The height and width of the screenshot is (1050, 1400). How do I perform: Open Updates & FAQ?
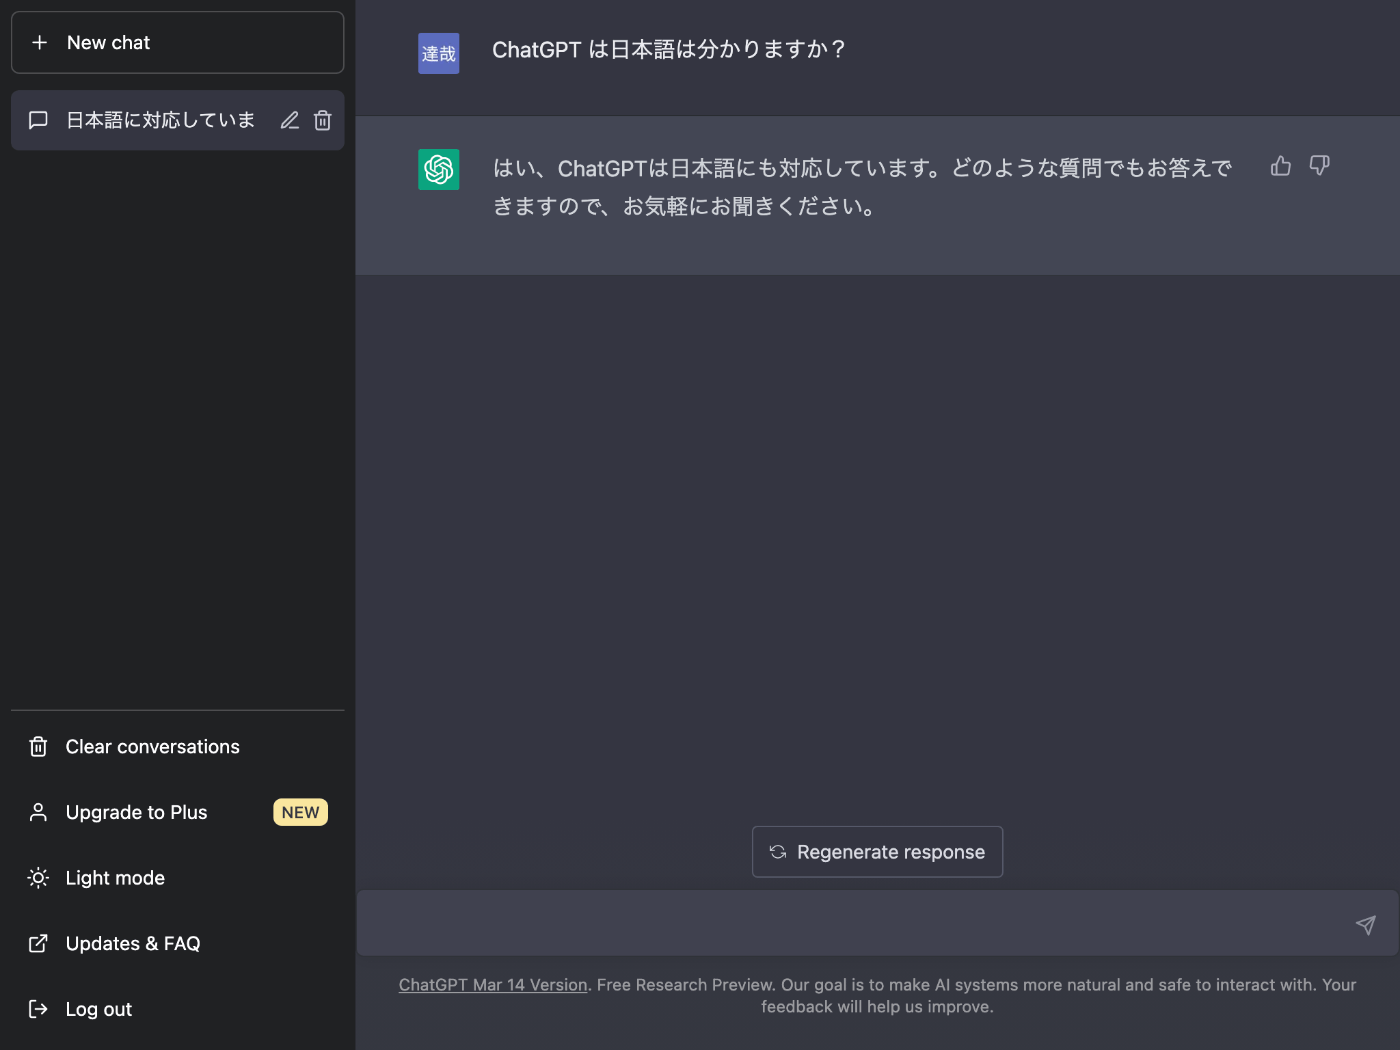click(177, 944)
